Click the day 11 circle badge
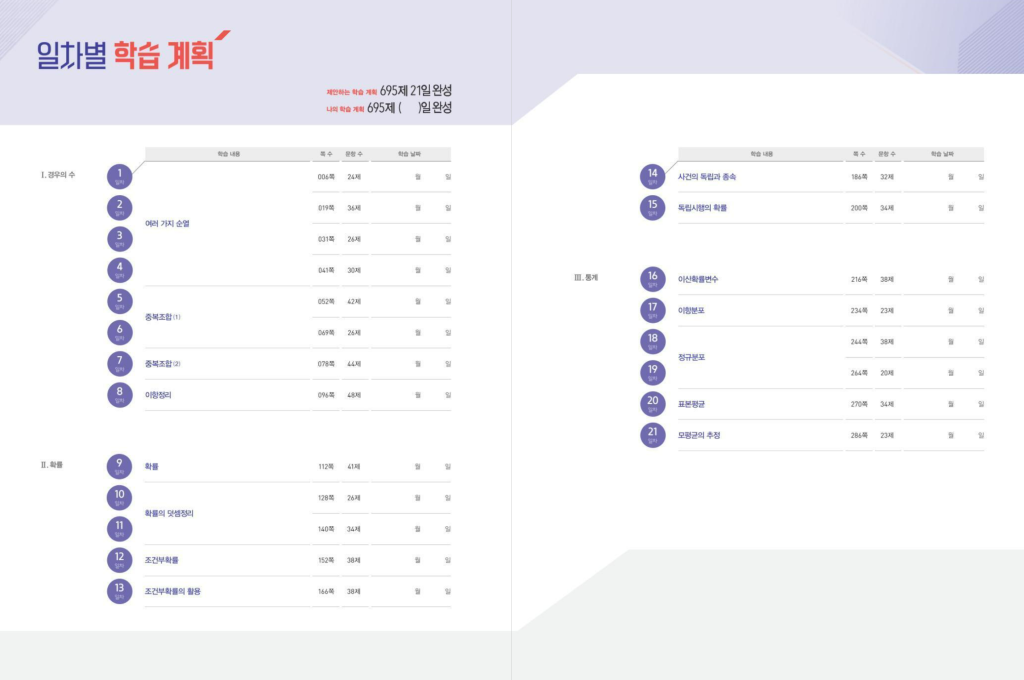The height and width of the screenshot is (680, 1024). click(x=119, y=529)
